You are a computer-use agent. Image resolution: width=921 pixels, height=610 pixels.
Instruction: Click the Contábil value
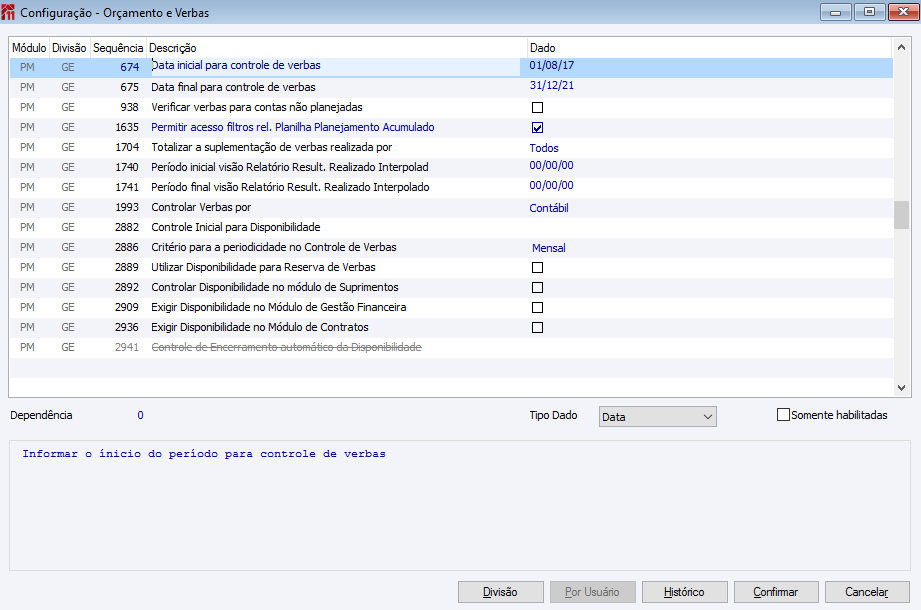549,208
